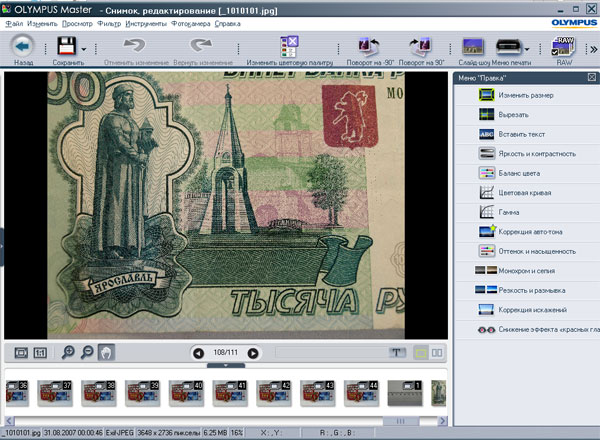Expand the toolbar overflow chevron

click(x=593, y=49)
